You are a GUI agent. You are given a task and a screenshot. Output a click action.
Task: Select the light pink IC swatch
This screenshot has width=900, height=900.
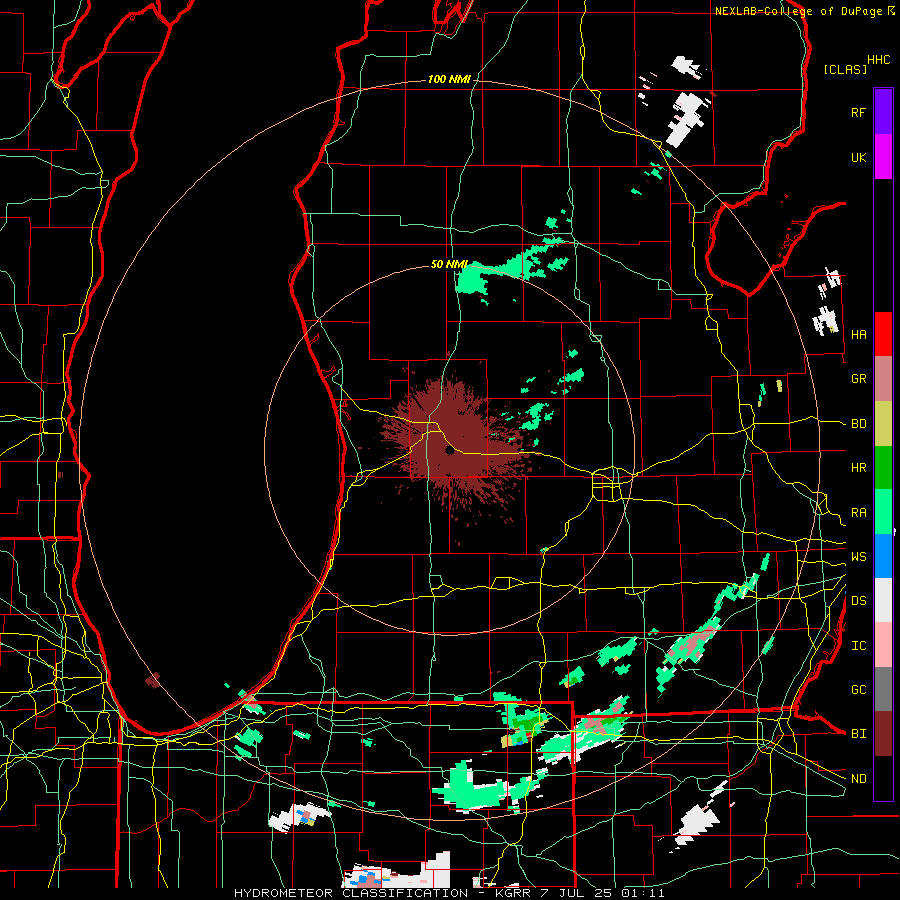883,645
